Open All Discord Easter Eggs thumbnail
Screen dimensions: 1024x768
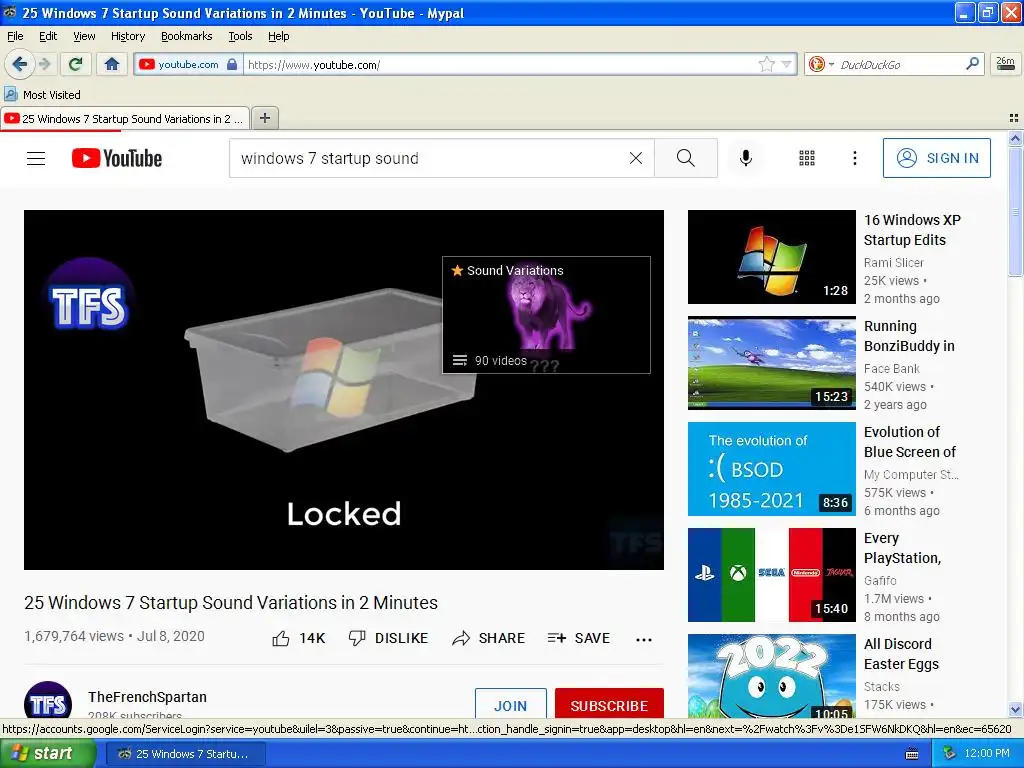(771, 677)
